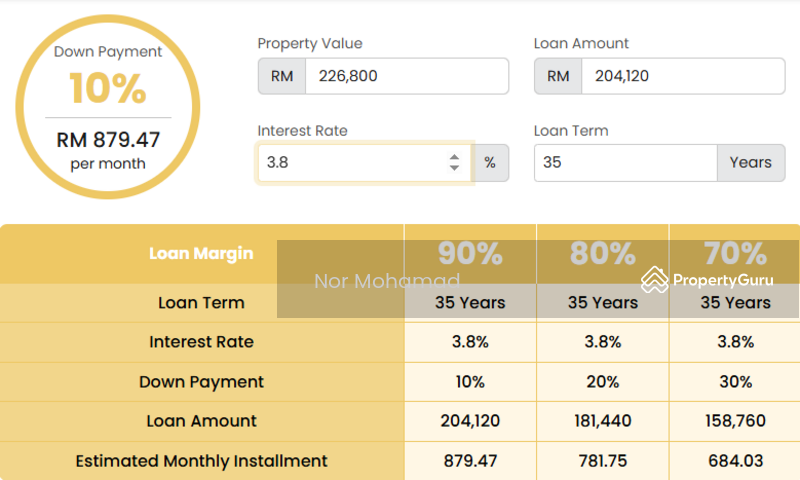Focus the Loan Amount input field

pos(682,76)
